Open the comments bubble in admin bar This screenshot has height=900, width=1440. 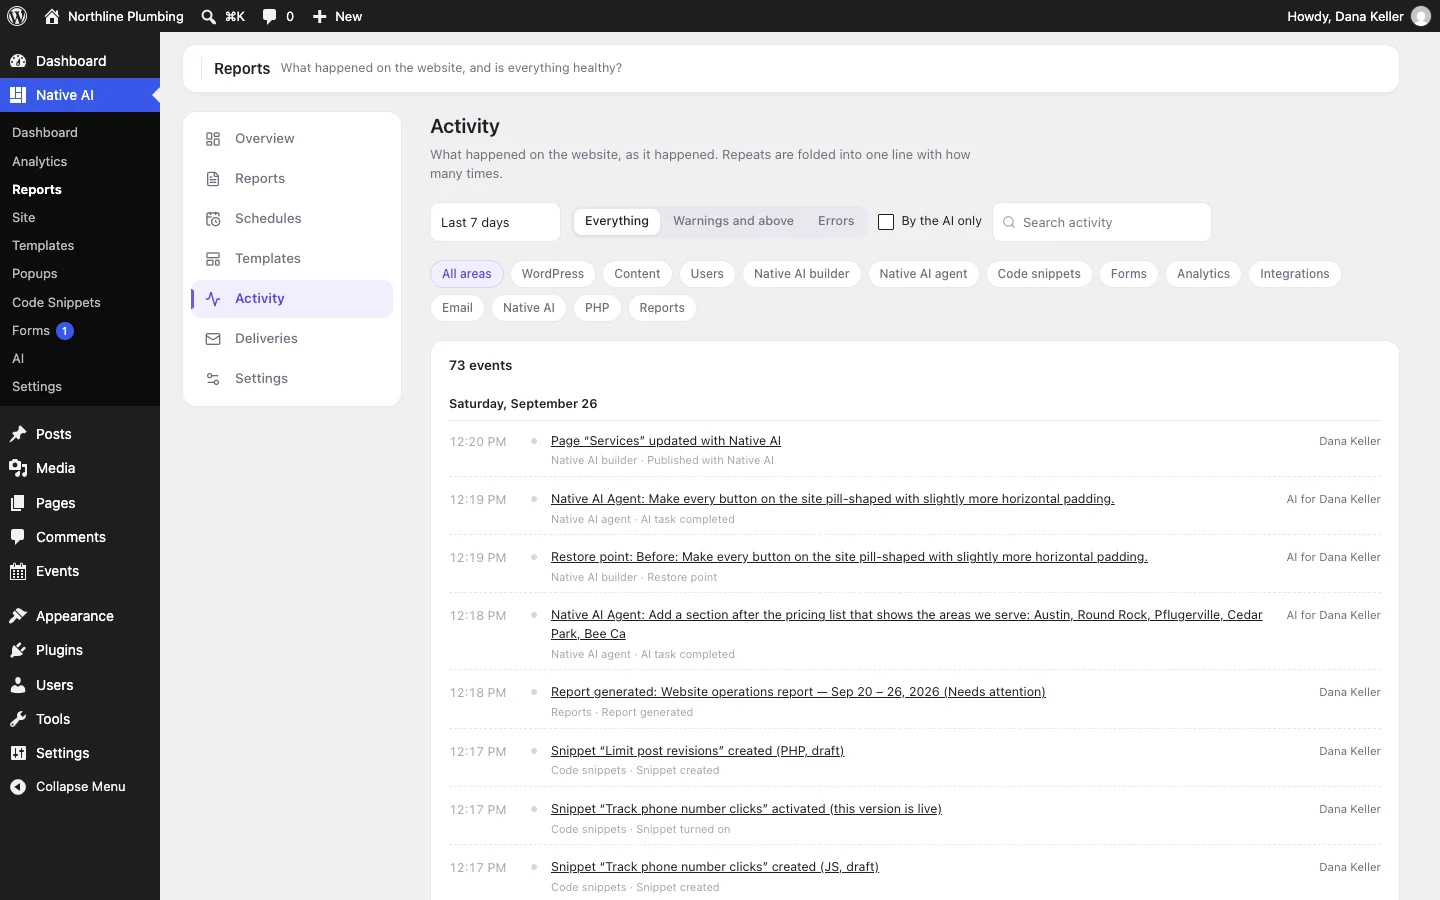point(269,16)
